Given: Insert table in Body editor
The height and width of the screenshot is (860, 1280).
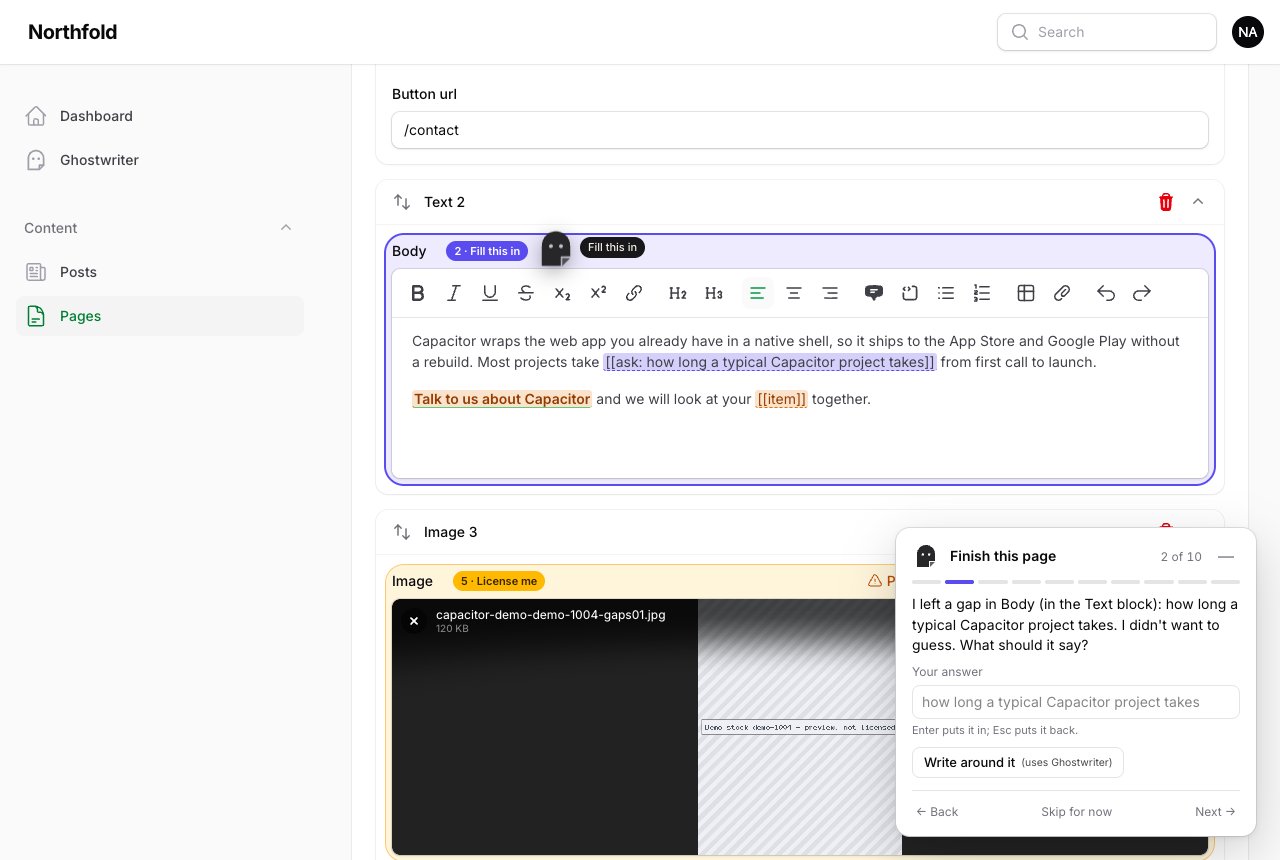Looking at the screenshot, I should tap(1026, 293).
